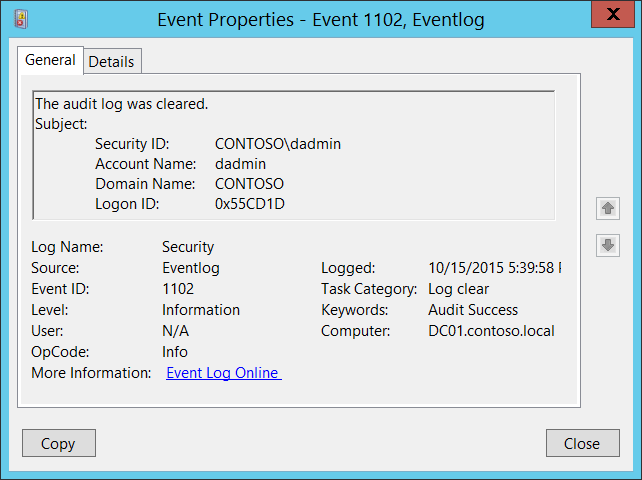Screen dimensions: 642x480
Task: Switch to the General tab
Action: (50, 60)
